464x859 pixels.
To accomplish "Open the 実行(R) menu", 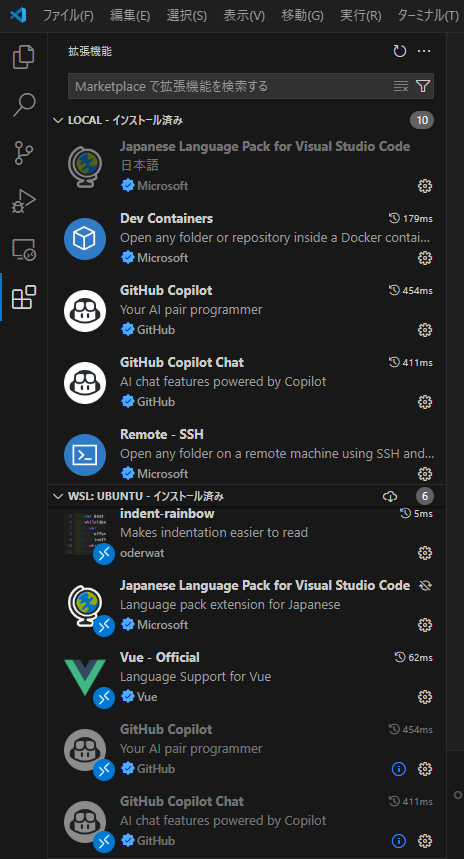I will pos(360,15).
